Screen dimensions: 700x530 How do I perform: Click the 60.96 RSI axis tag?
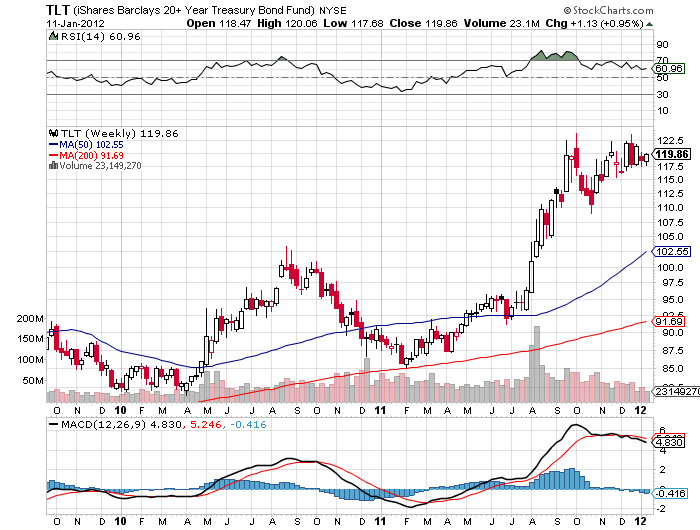point(668,68)
